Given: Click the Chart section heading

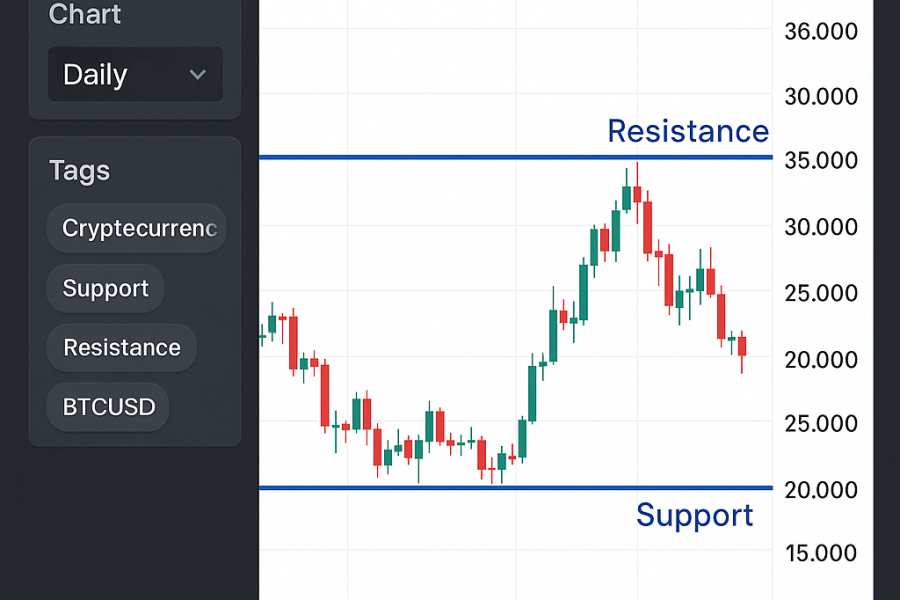Looking at the screenshot, I should tap(85, 14).
